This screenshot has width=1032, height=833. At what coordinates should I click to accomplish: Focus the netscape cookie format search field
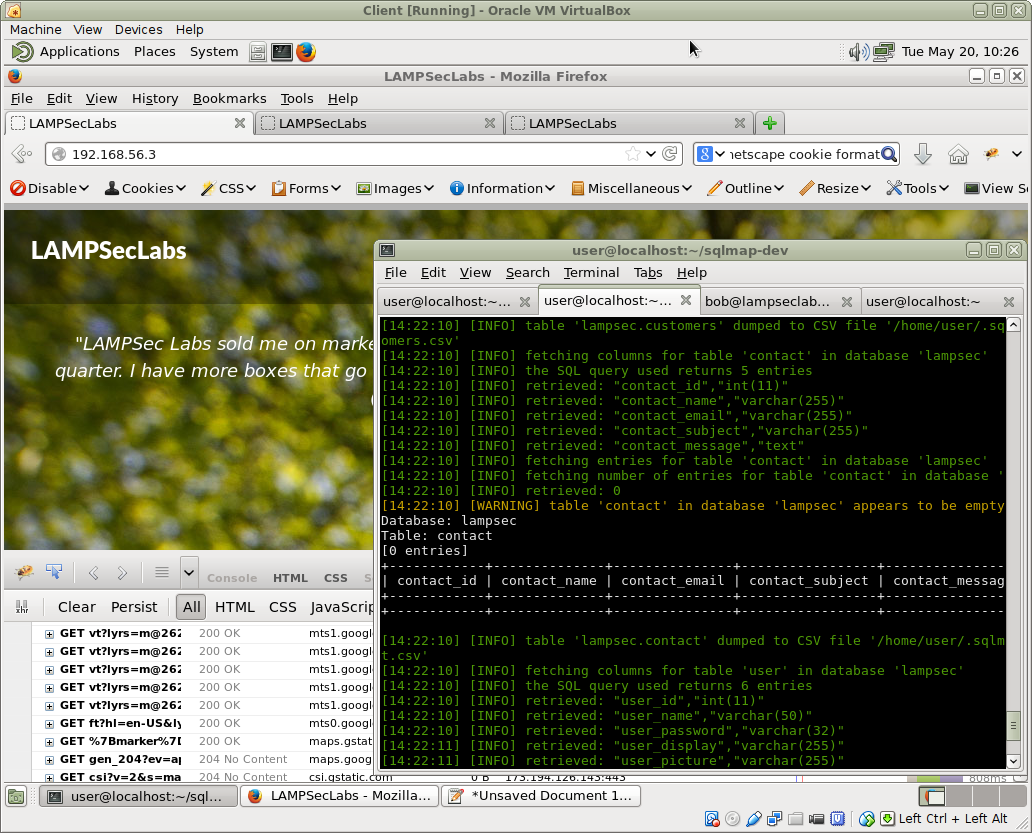click(x=804, y=154)
